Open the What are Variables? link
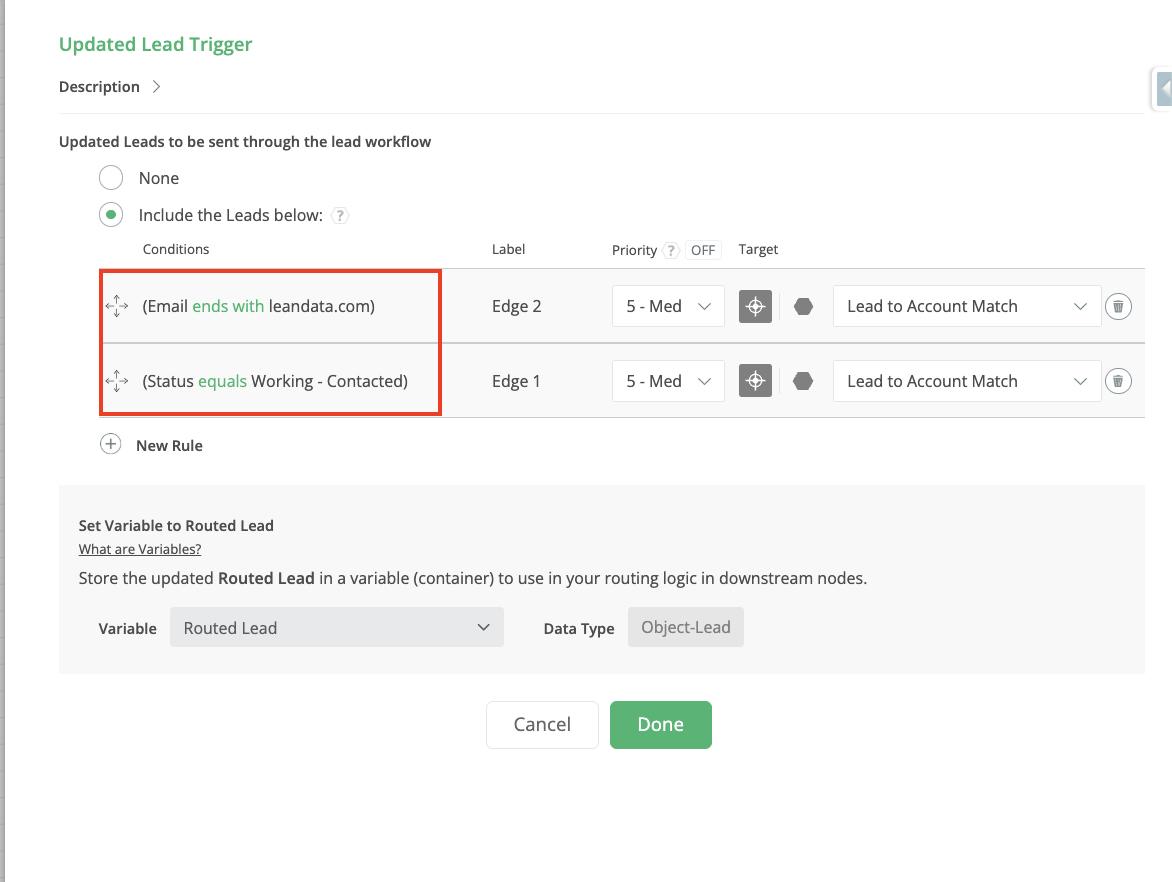 (140, 549)
